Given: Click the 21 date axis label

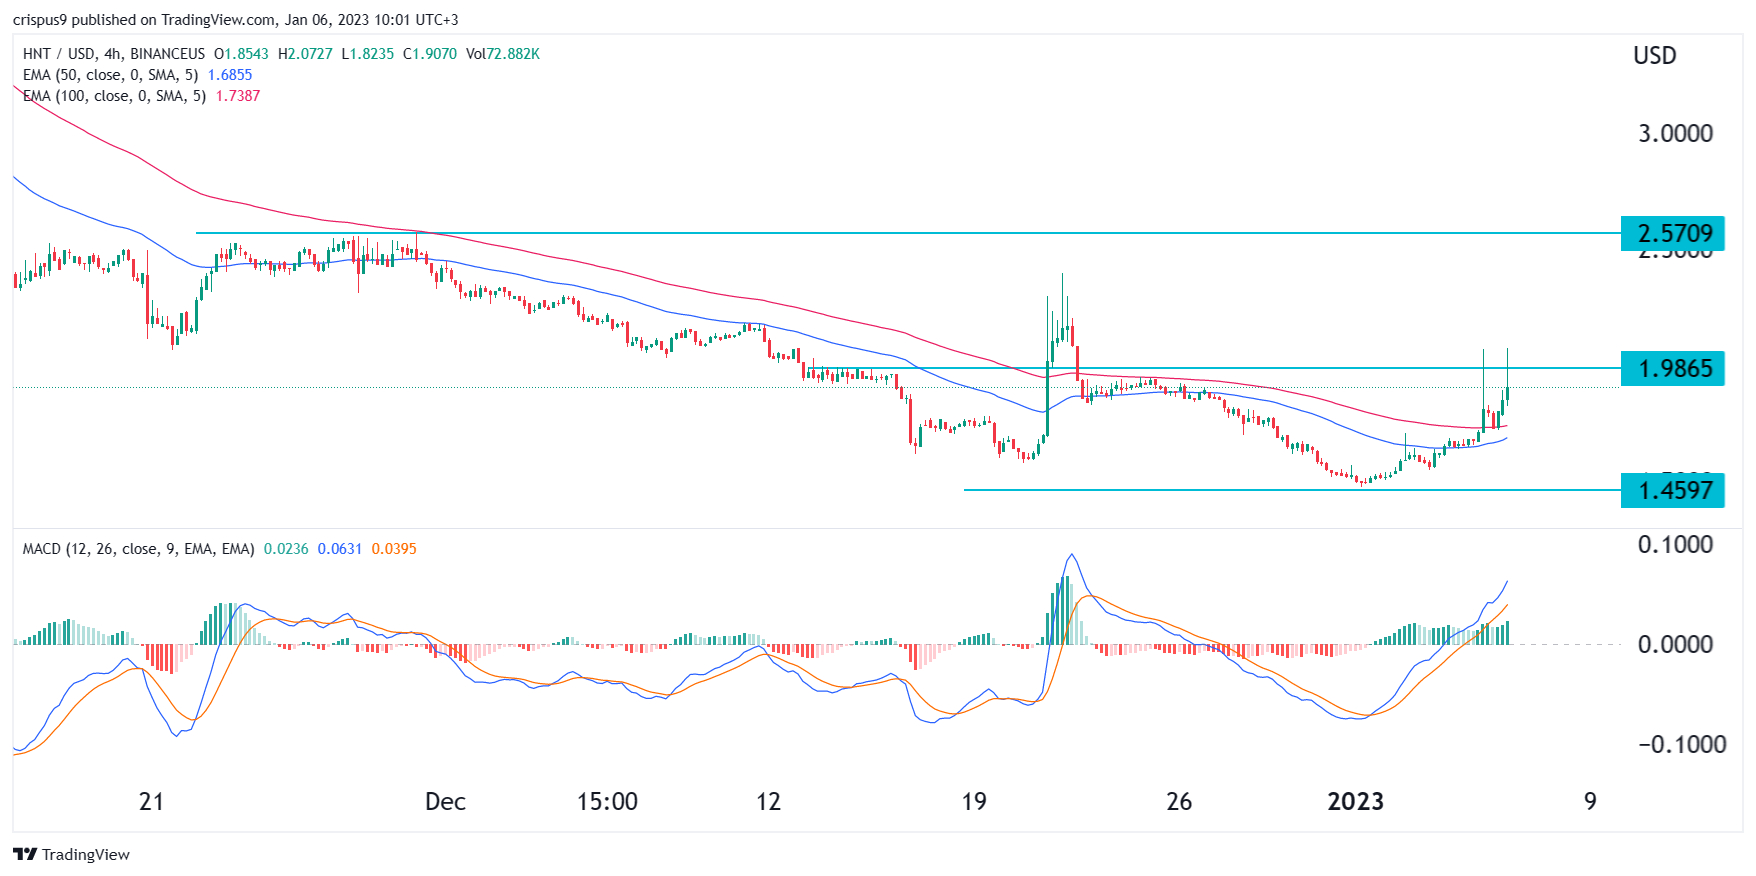Looking at the screenshot, I should [151, 801].
